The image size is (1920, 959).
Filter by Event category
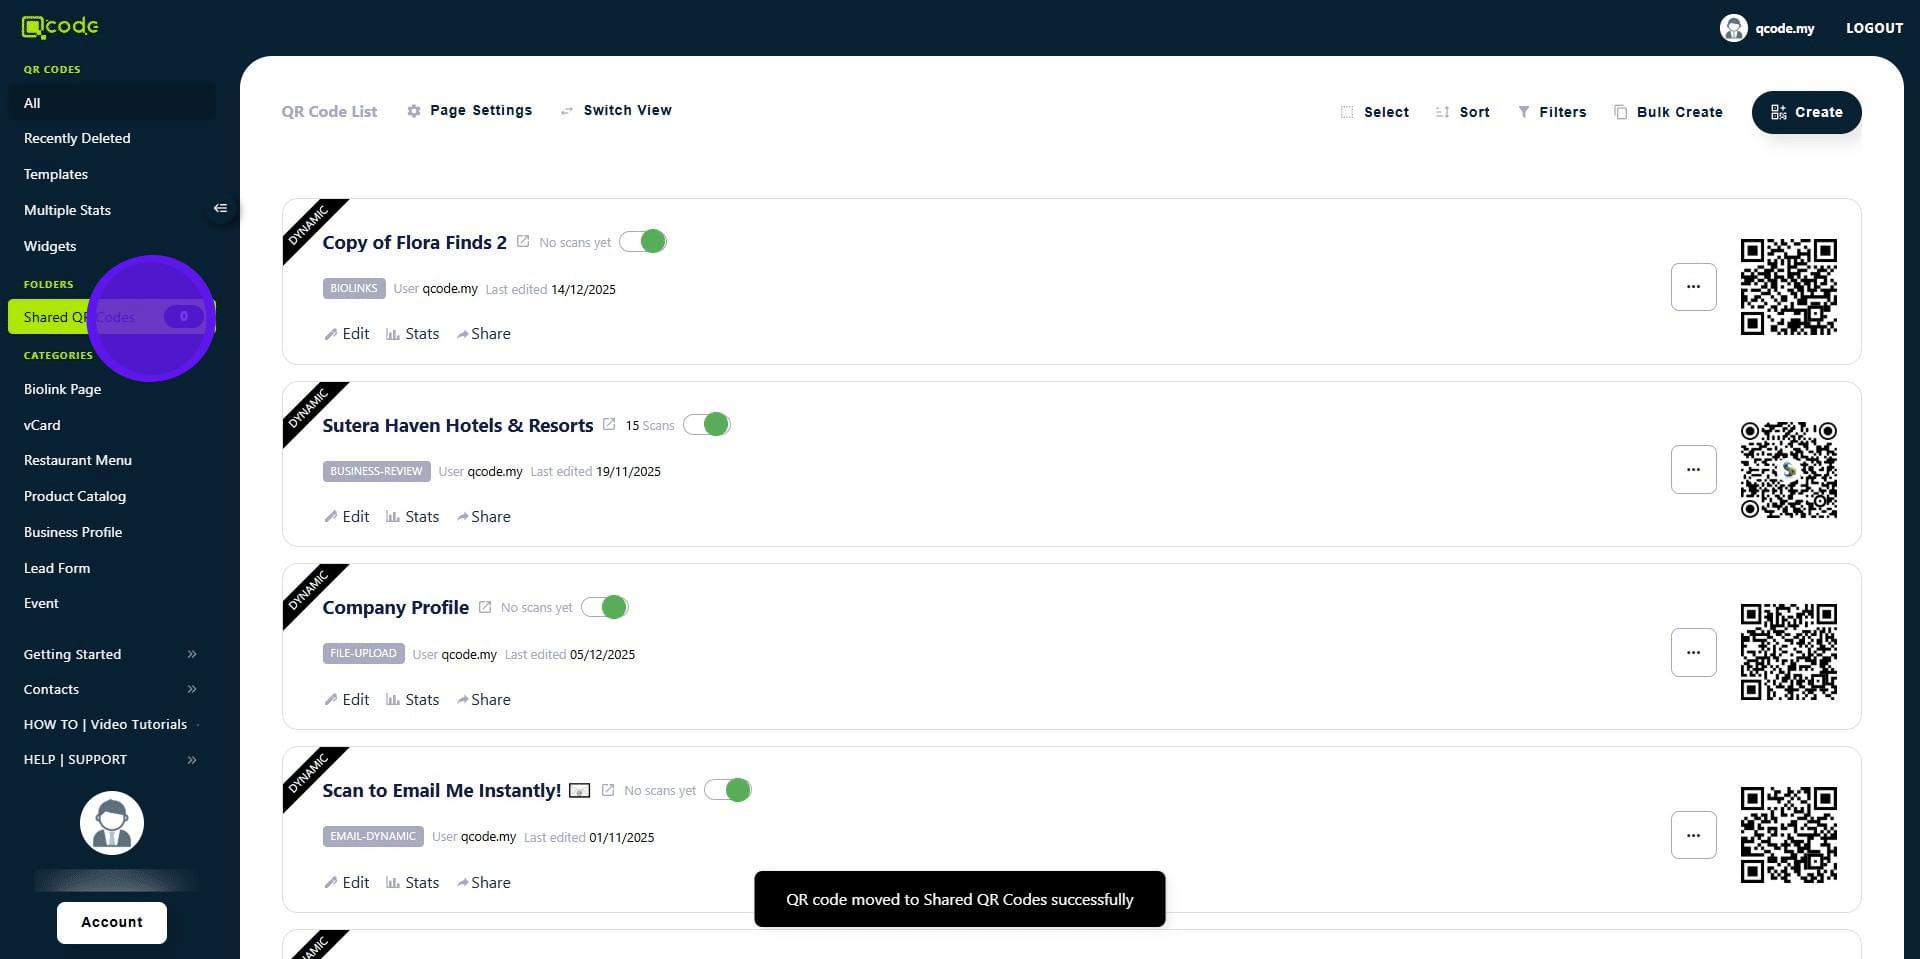click(x=41, y=603)
